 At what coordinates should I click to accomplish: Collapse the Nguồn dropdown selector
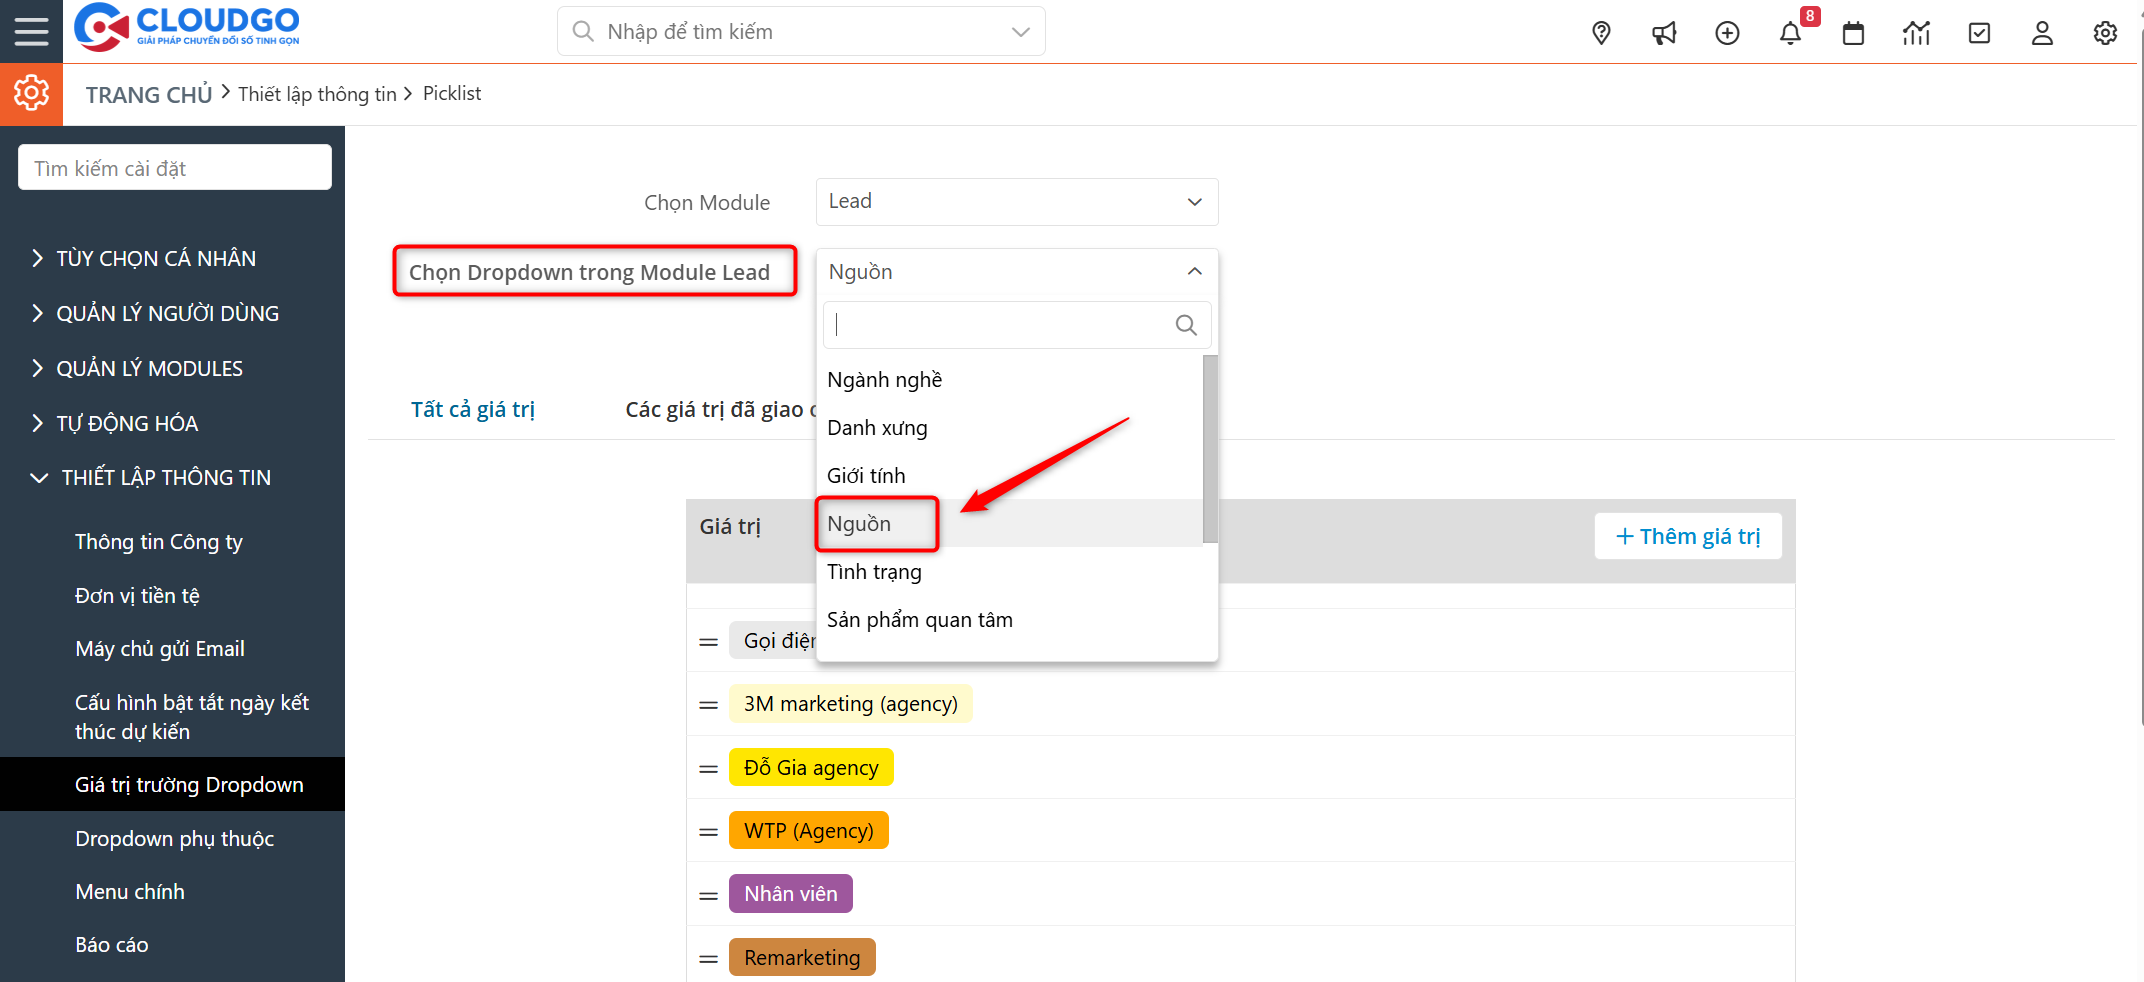coord(1016,272)
